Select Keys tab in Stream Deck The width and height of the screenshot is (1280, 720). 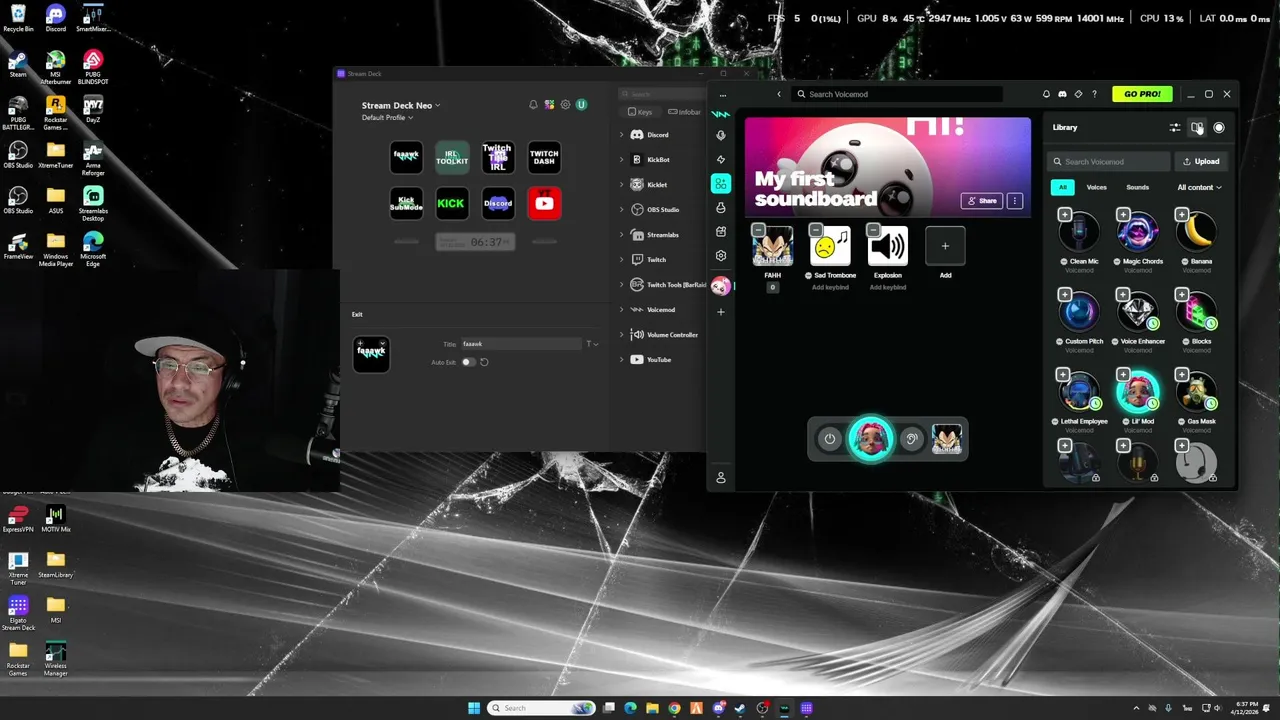pos(640,112)
